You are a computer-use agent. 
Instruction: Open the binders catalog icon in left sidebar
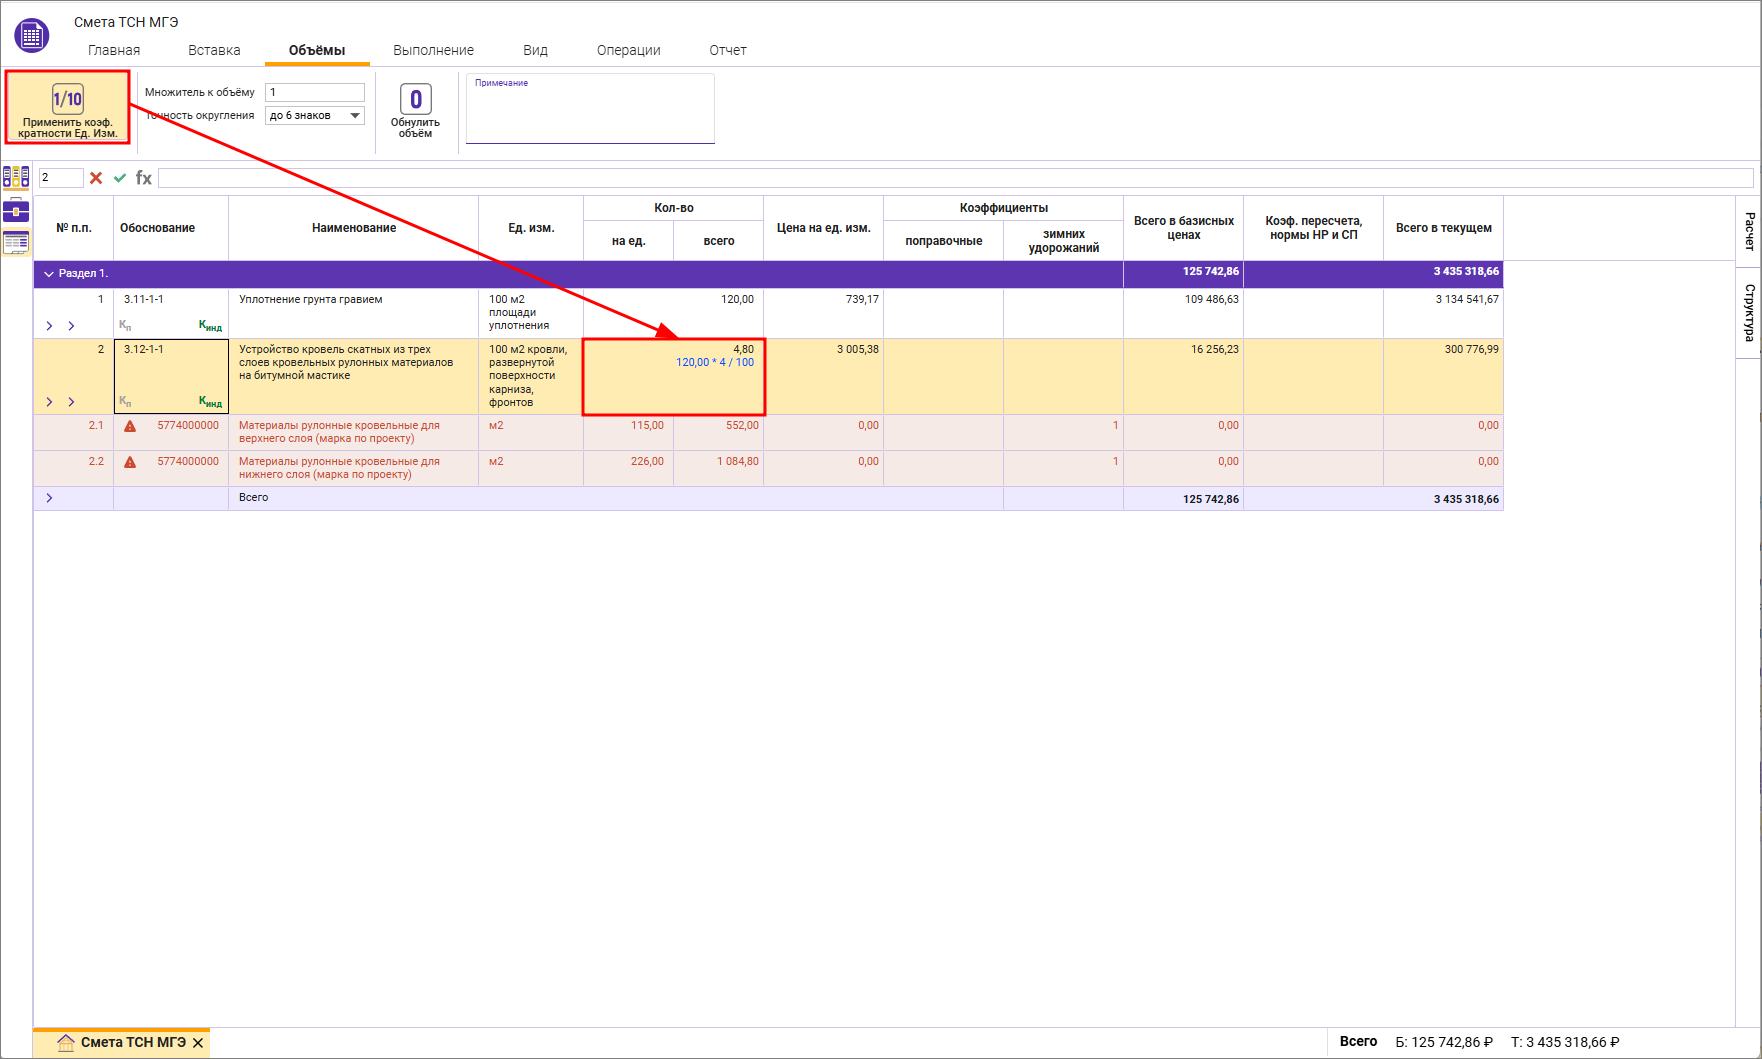[16, 177]
